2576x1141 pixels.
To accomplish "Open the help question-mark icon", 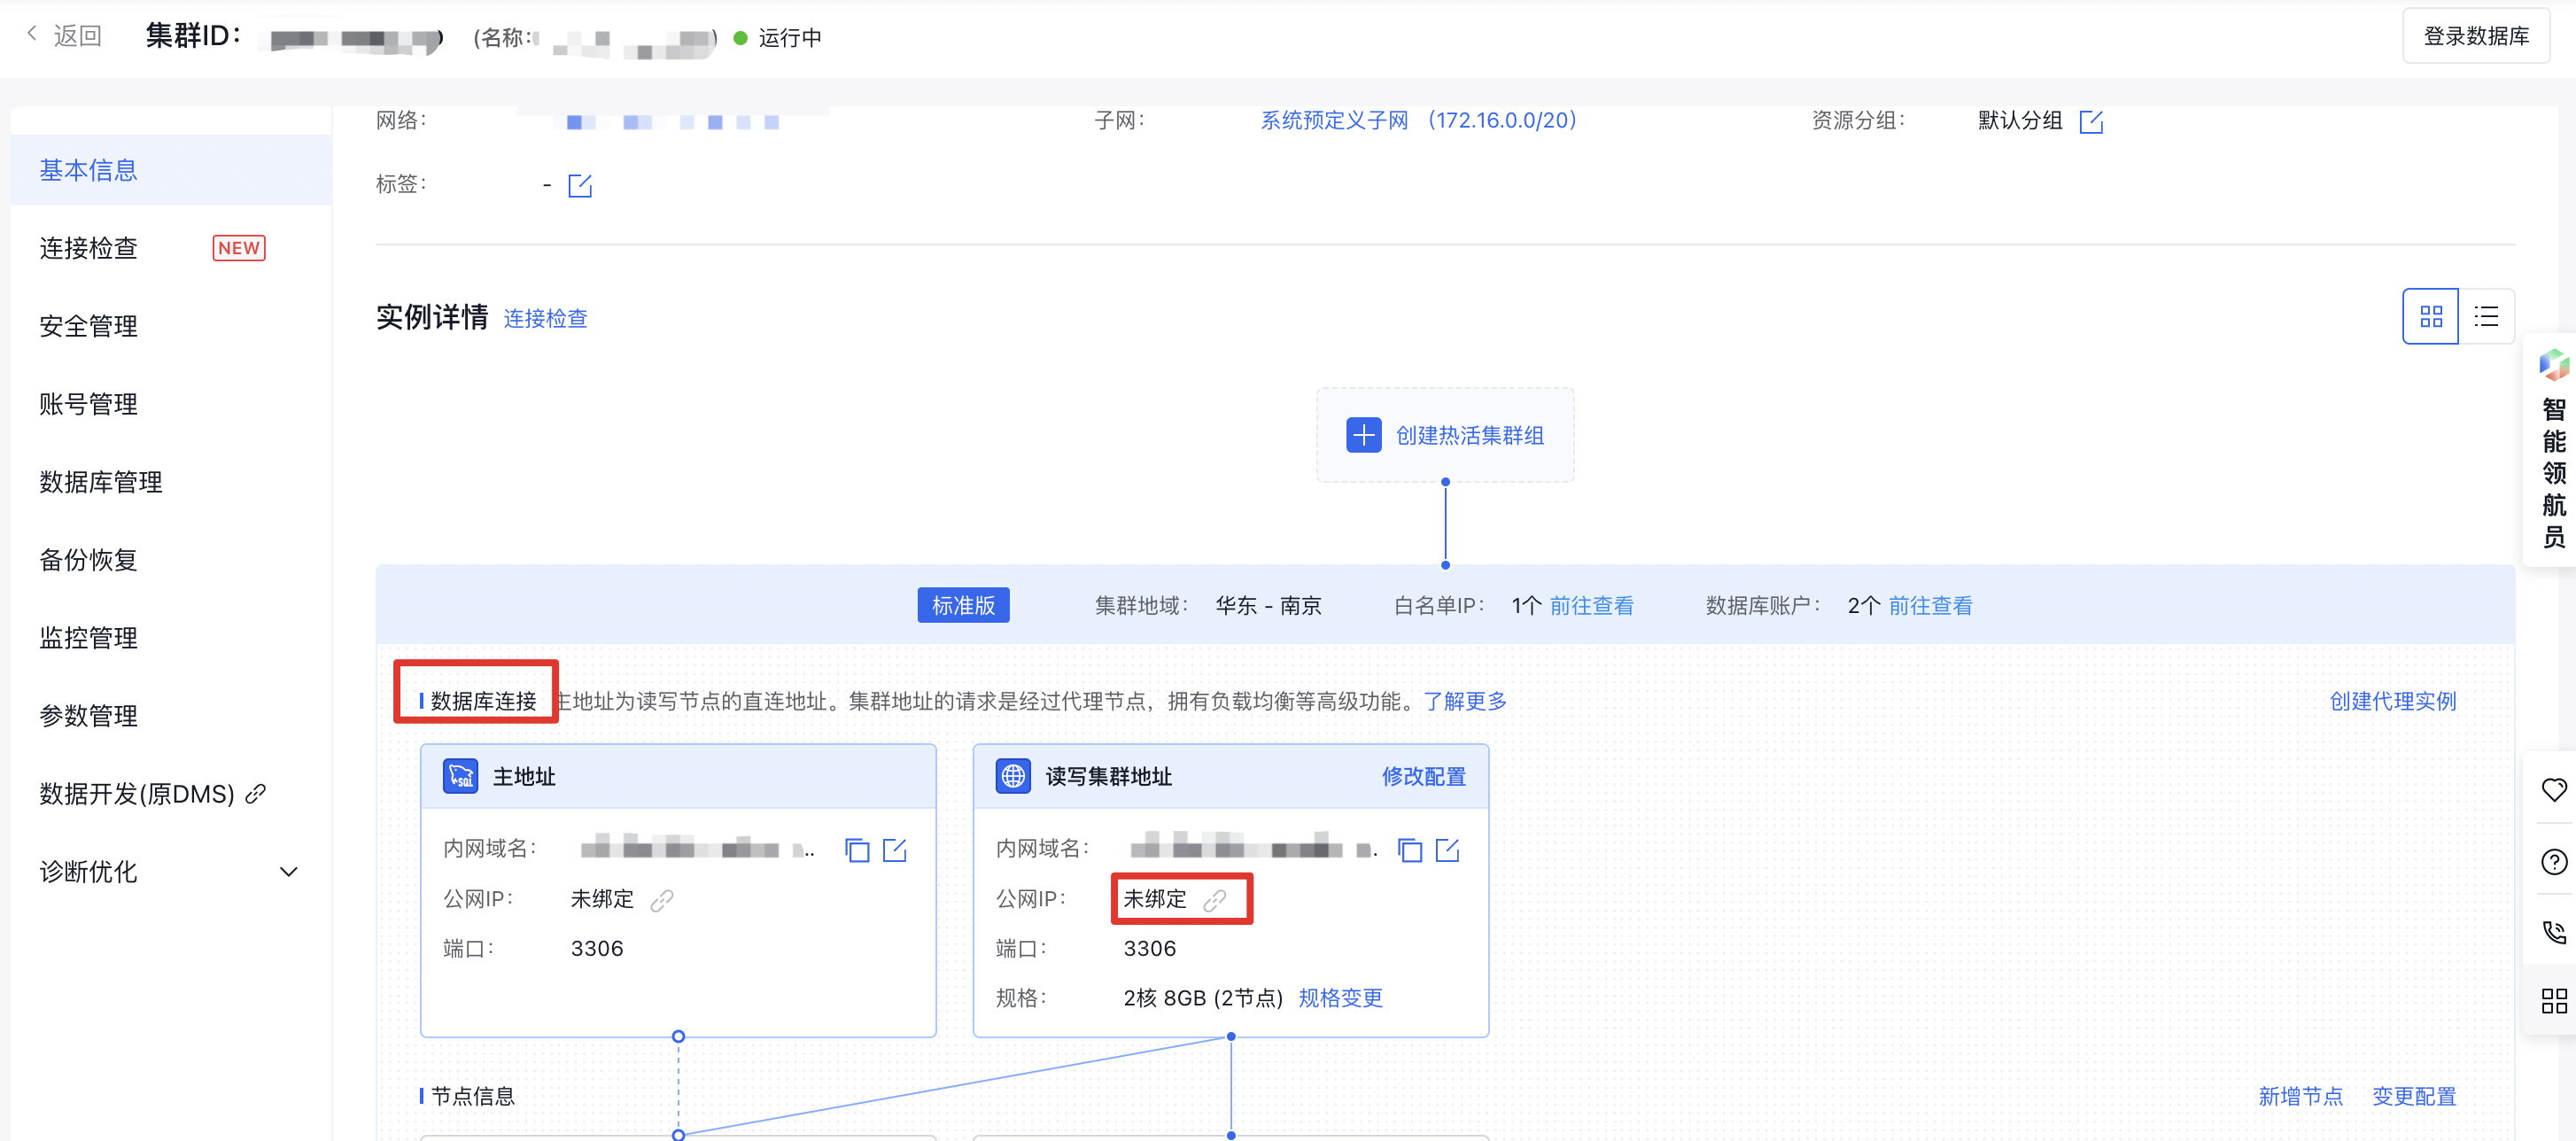I will [x=2554, y=861].
